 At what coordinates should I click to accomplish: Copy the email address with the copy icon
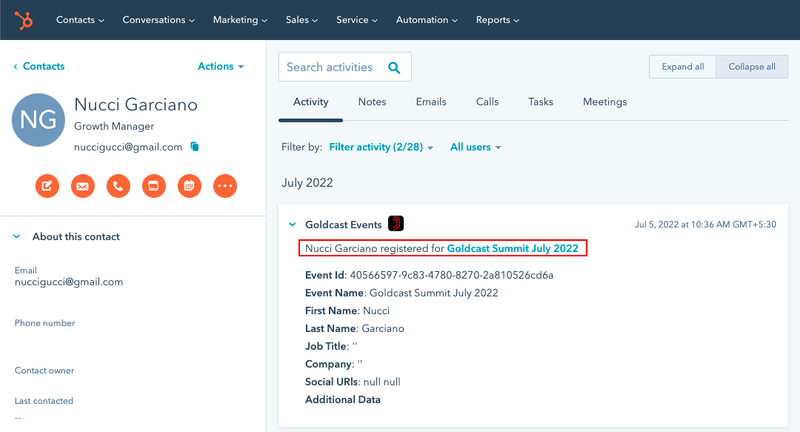195,147
